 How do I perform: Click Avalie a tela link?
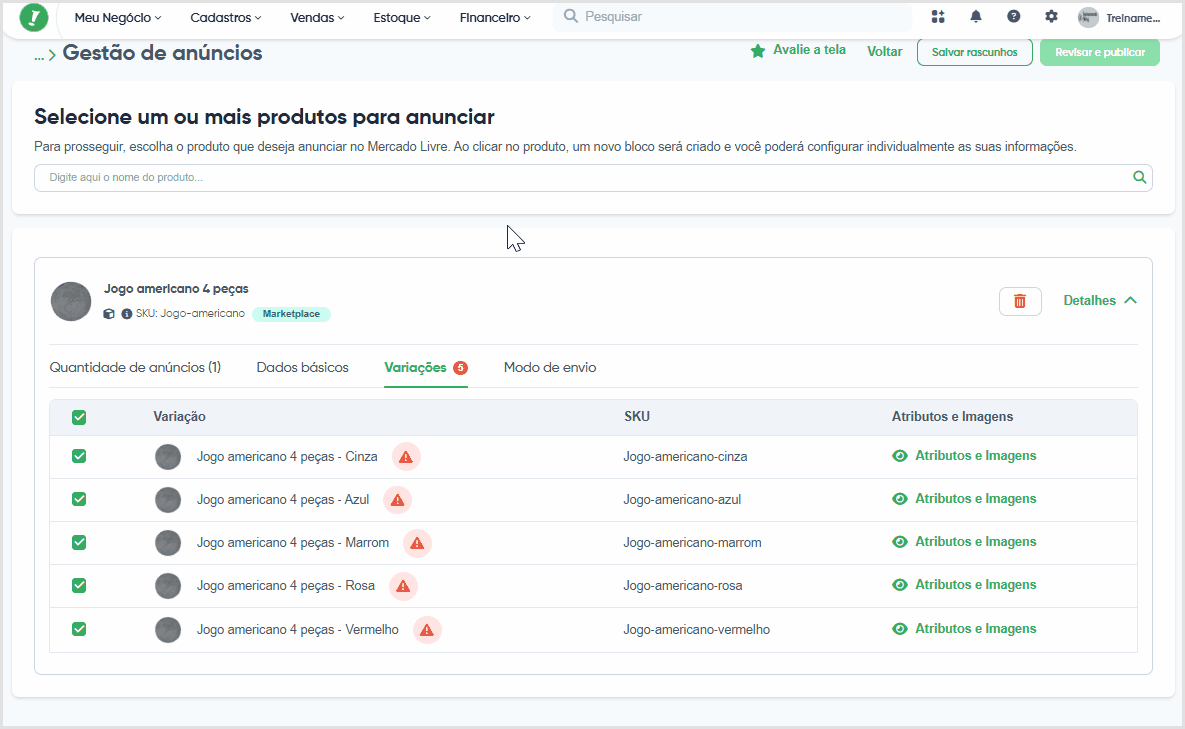tap(809, 50)
